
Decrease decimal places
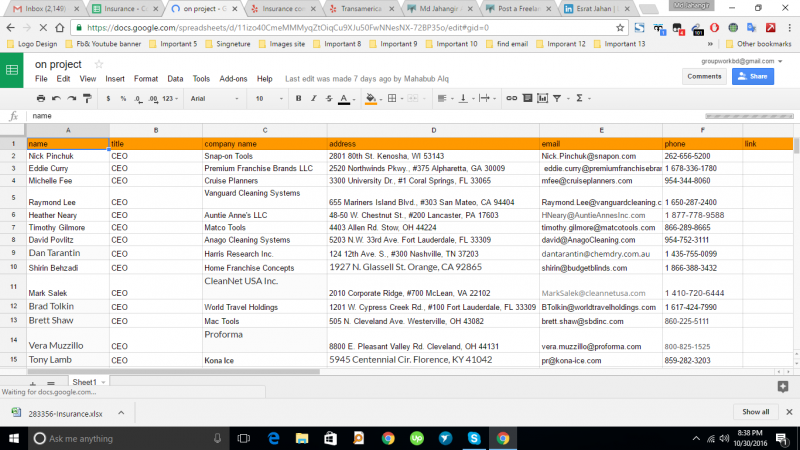pos(138,99)
